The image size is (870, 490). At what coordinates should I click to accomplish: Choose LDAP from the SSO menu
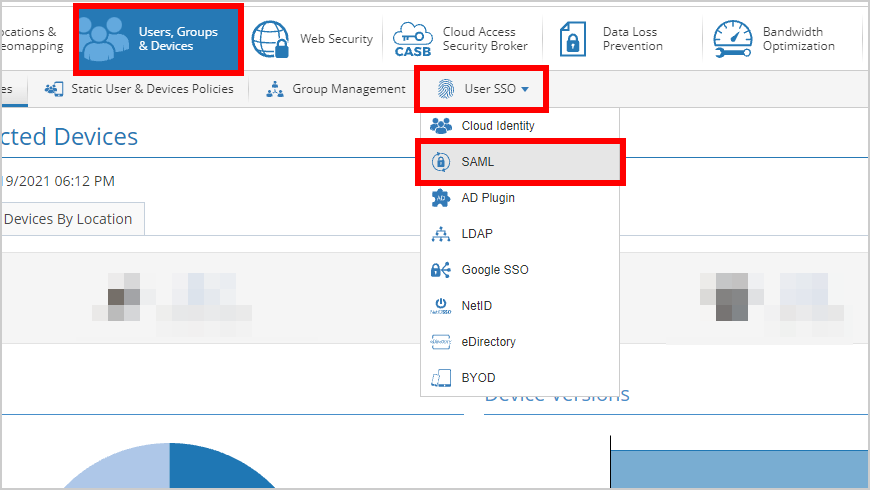click(520, 234)
